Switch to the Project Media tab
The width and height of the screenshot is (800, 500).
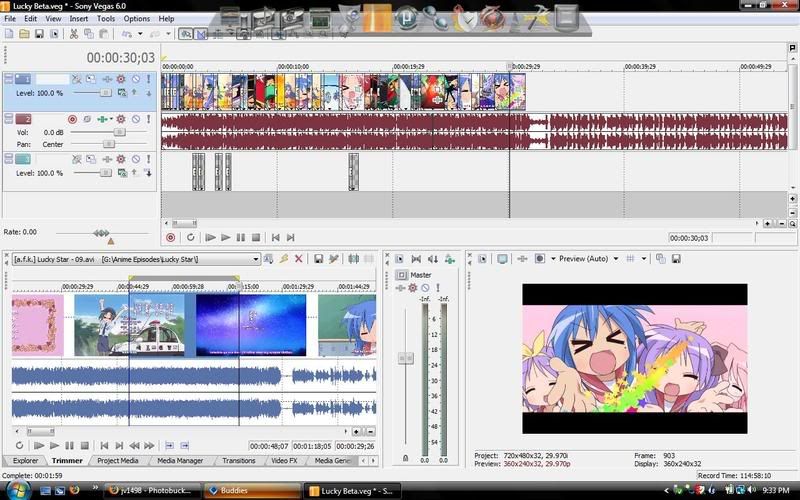pos(117,461)
